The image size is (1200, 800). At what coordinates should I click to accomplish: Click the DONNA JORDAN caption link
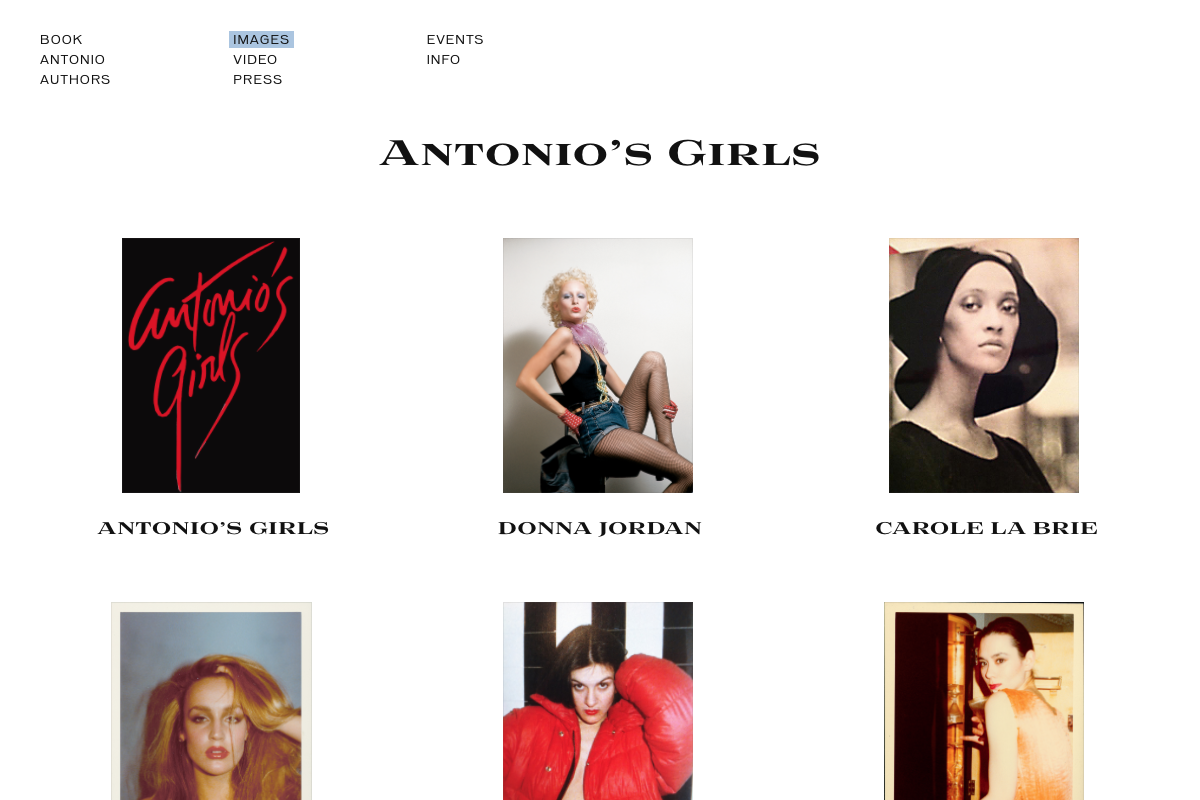600,528
